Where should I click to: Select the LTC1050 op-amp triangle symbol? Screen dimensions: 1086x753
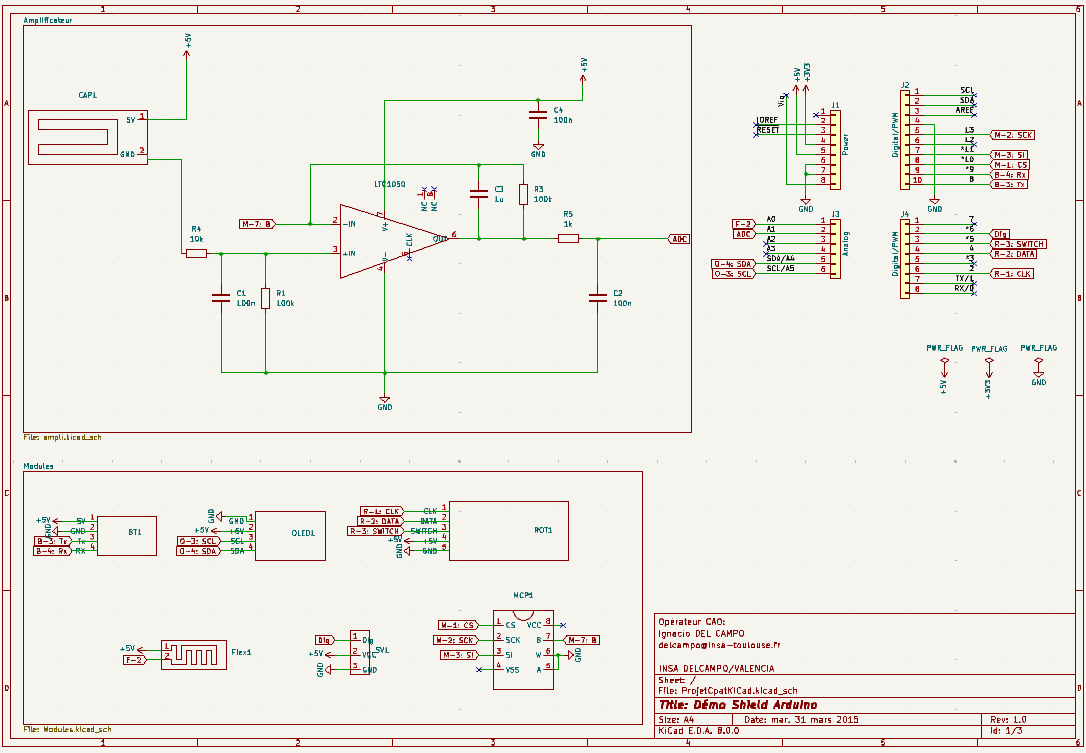coord(393,241)
